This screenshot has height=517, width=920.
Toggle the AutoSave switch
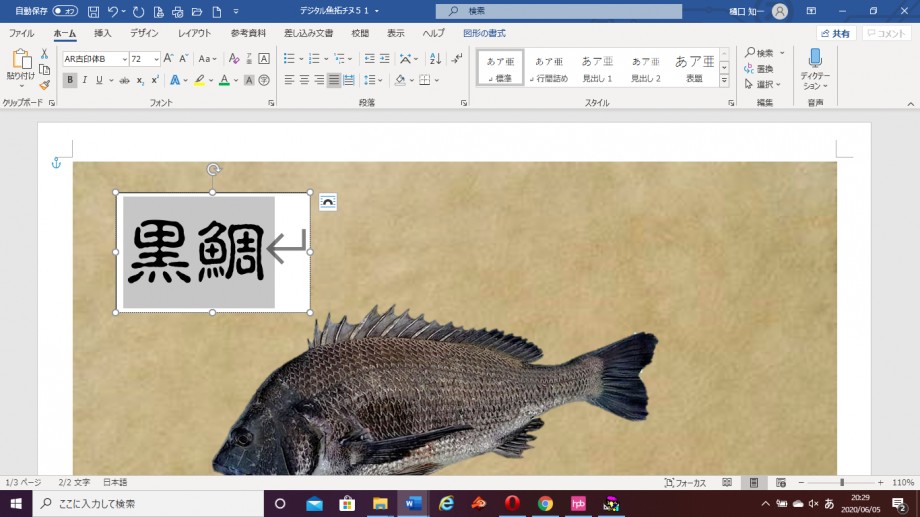[65, 11]
